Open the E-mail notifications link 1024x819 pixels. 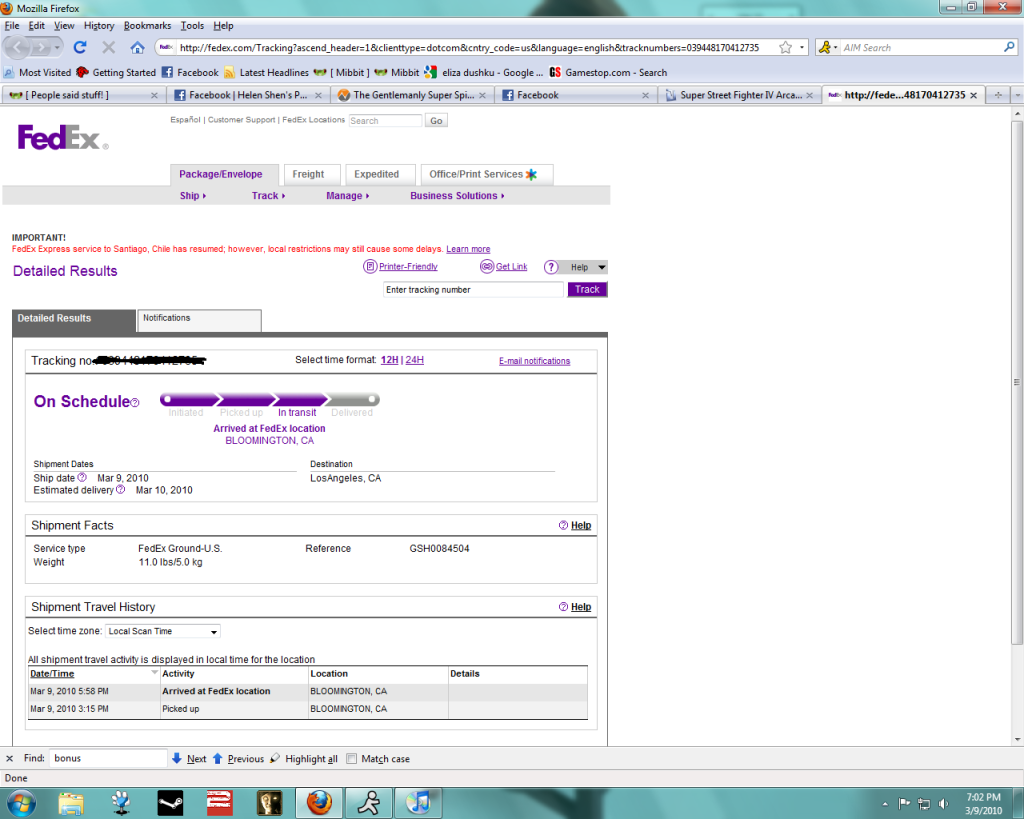point(534,361)
